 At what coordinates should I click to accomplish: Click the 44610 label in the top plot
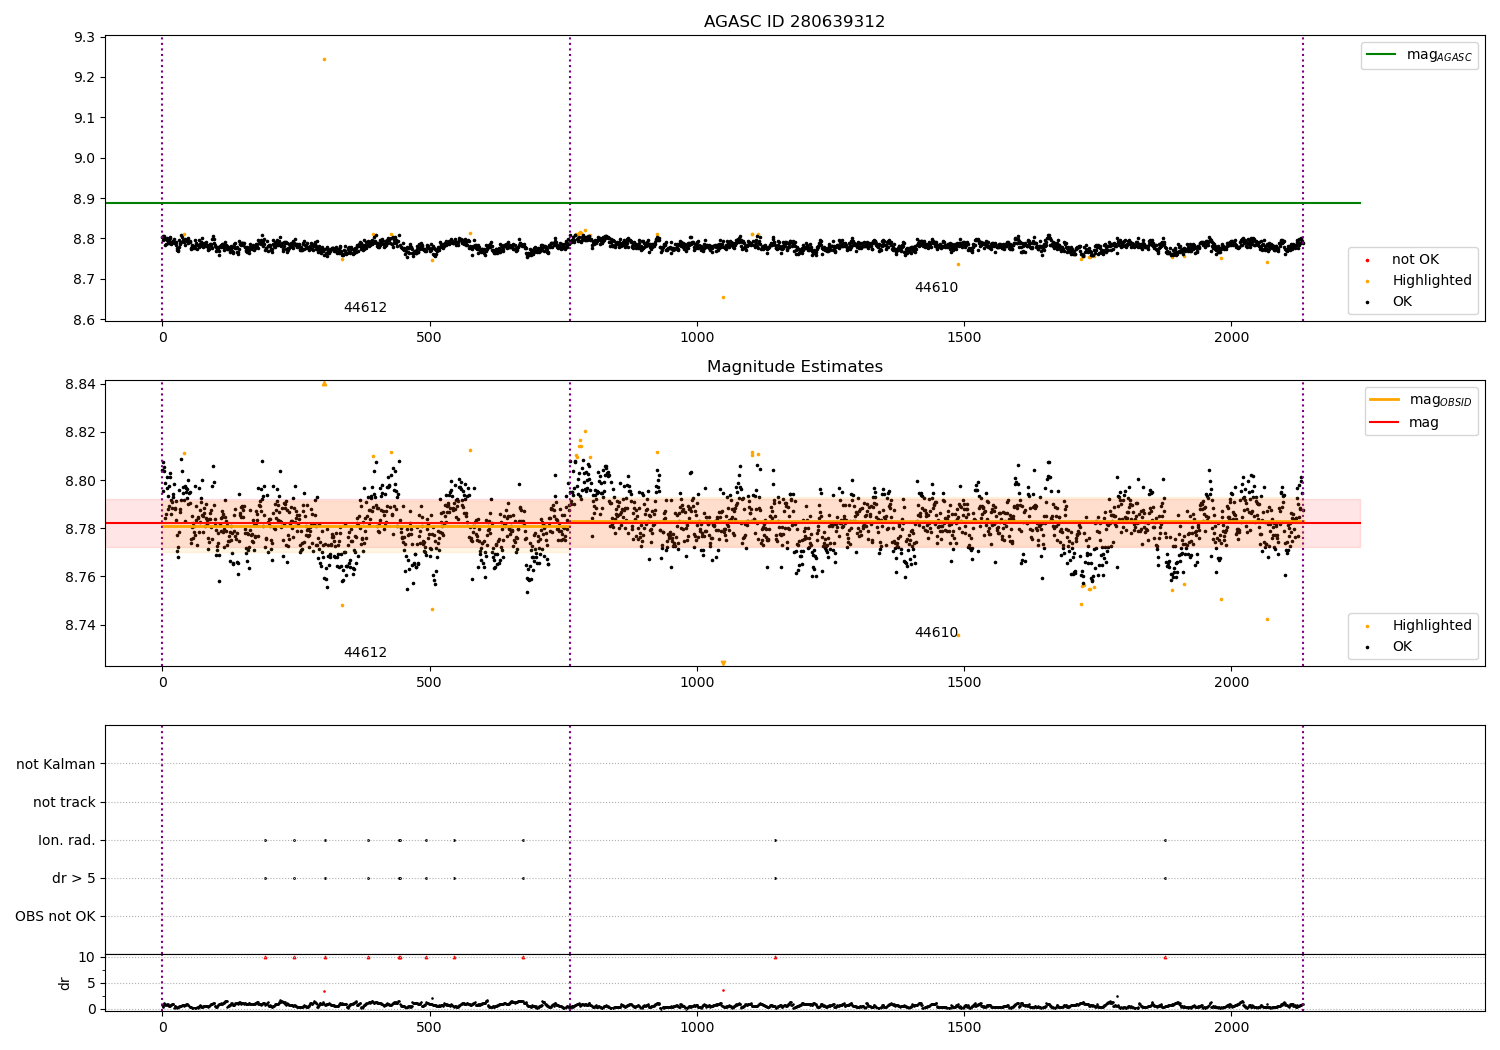click(x=936, y=288)
